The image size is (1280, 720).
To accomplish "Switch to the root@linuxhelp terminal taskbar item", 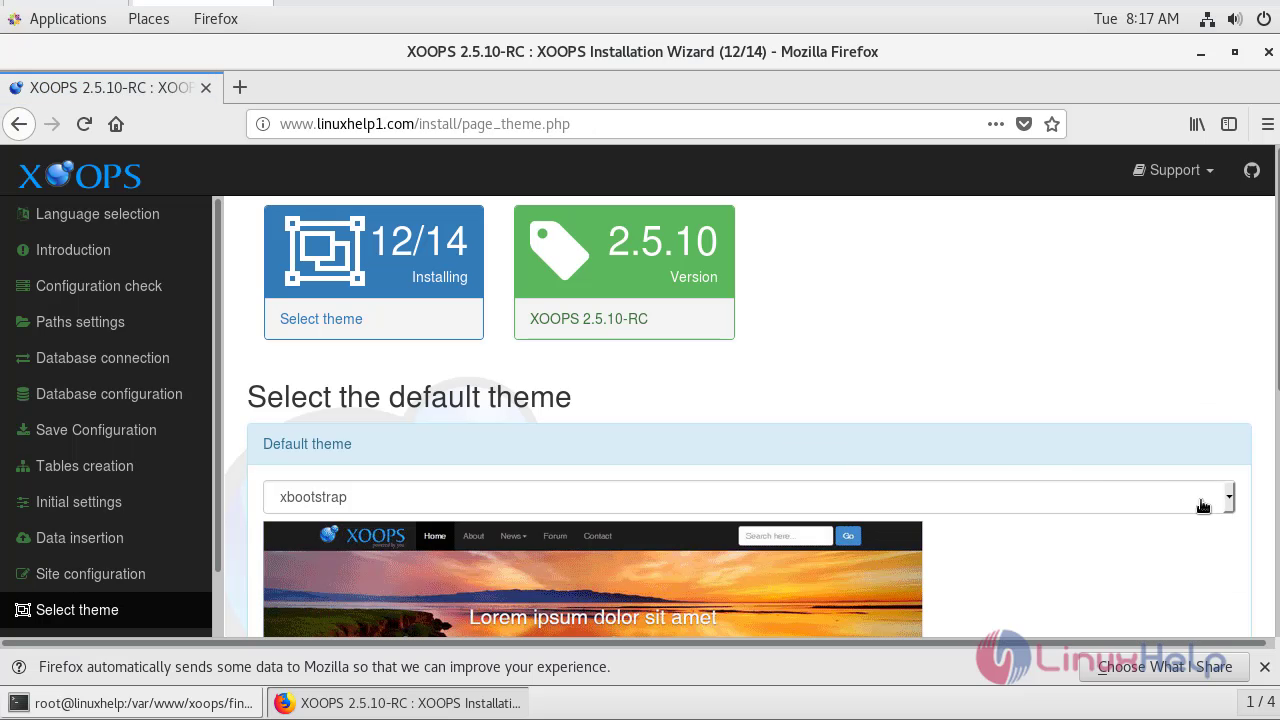I will click(132, 703).
